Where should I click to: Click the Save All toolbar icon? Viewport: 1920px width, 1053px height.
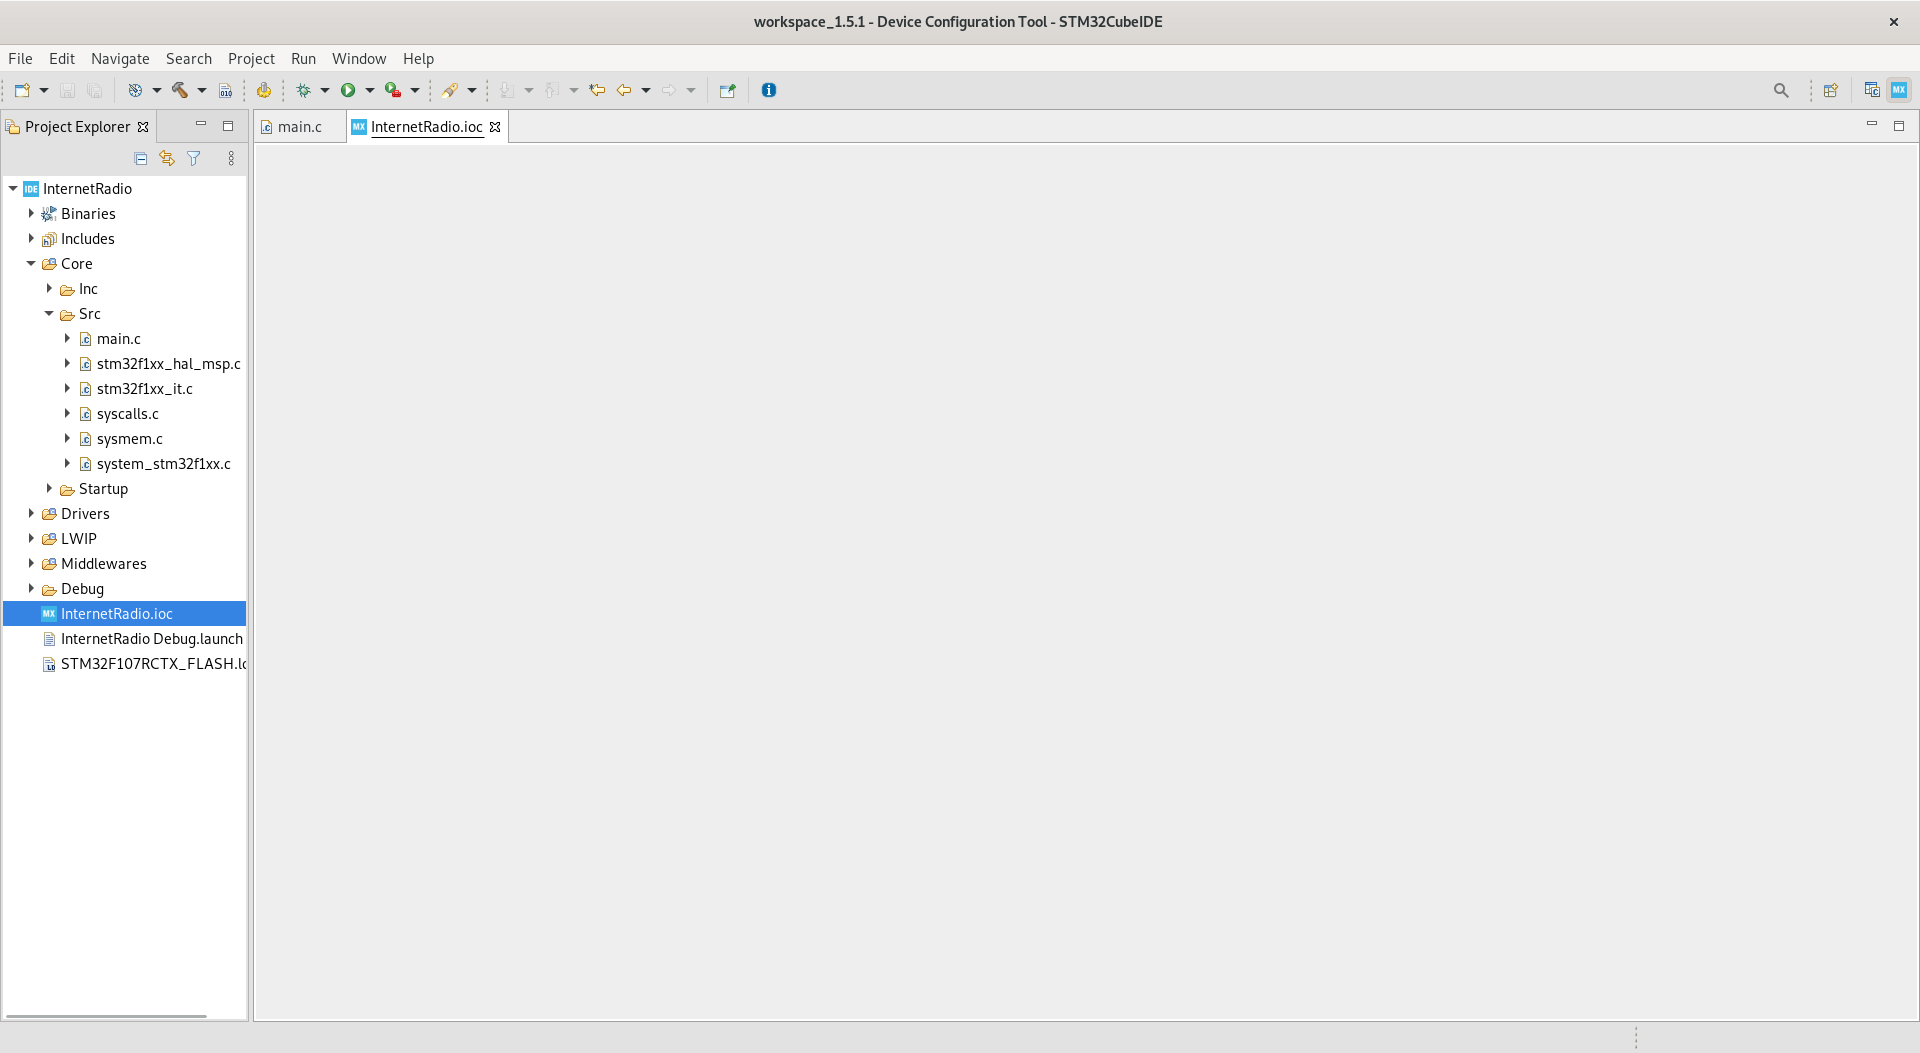tap(94, 90)
